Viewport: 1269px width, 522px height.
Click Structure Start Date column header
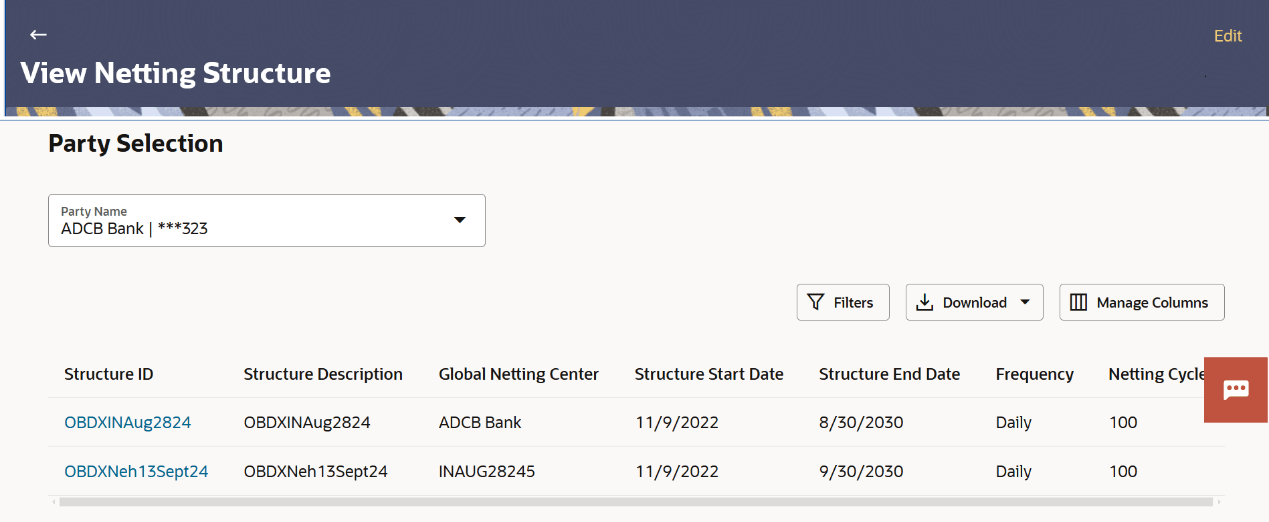click(x=709, y=374)
